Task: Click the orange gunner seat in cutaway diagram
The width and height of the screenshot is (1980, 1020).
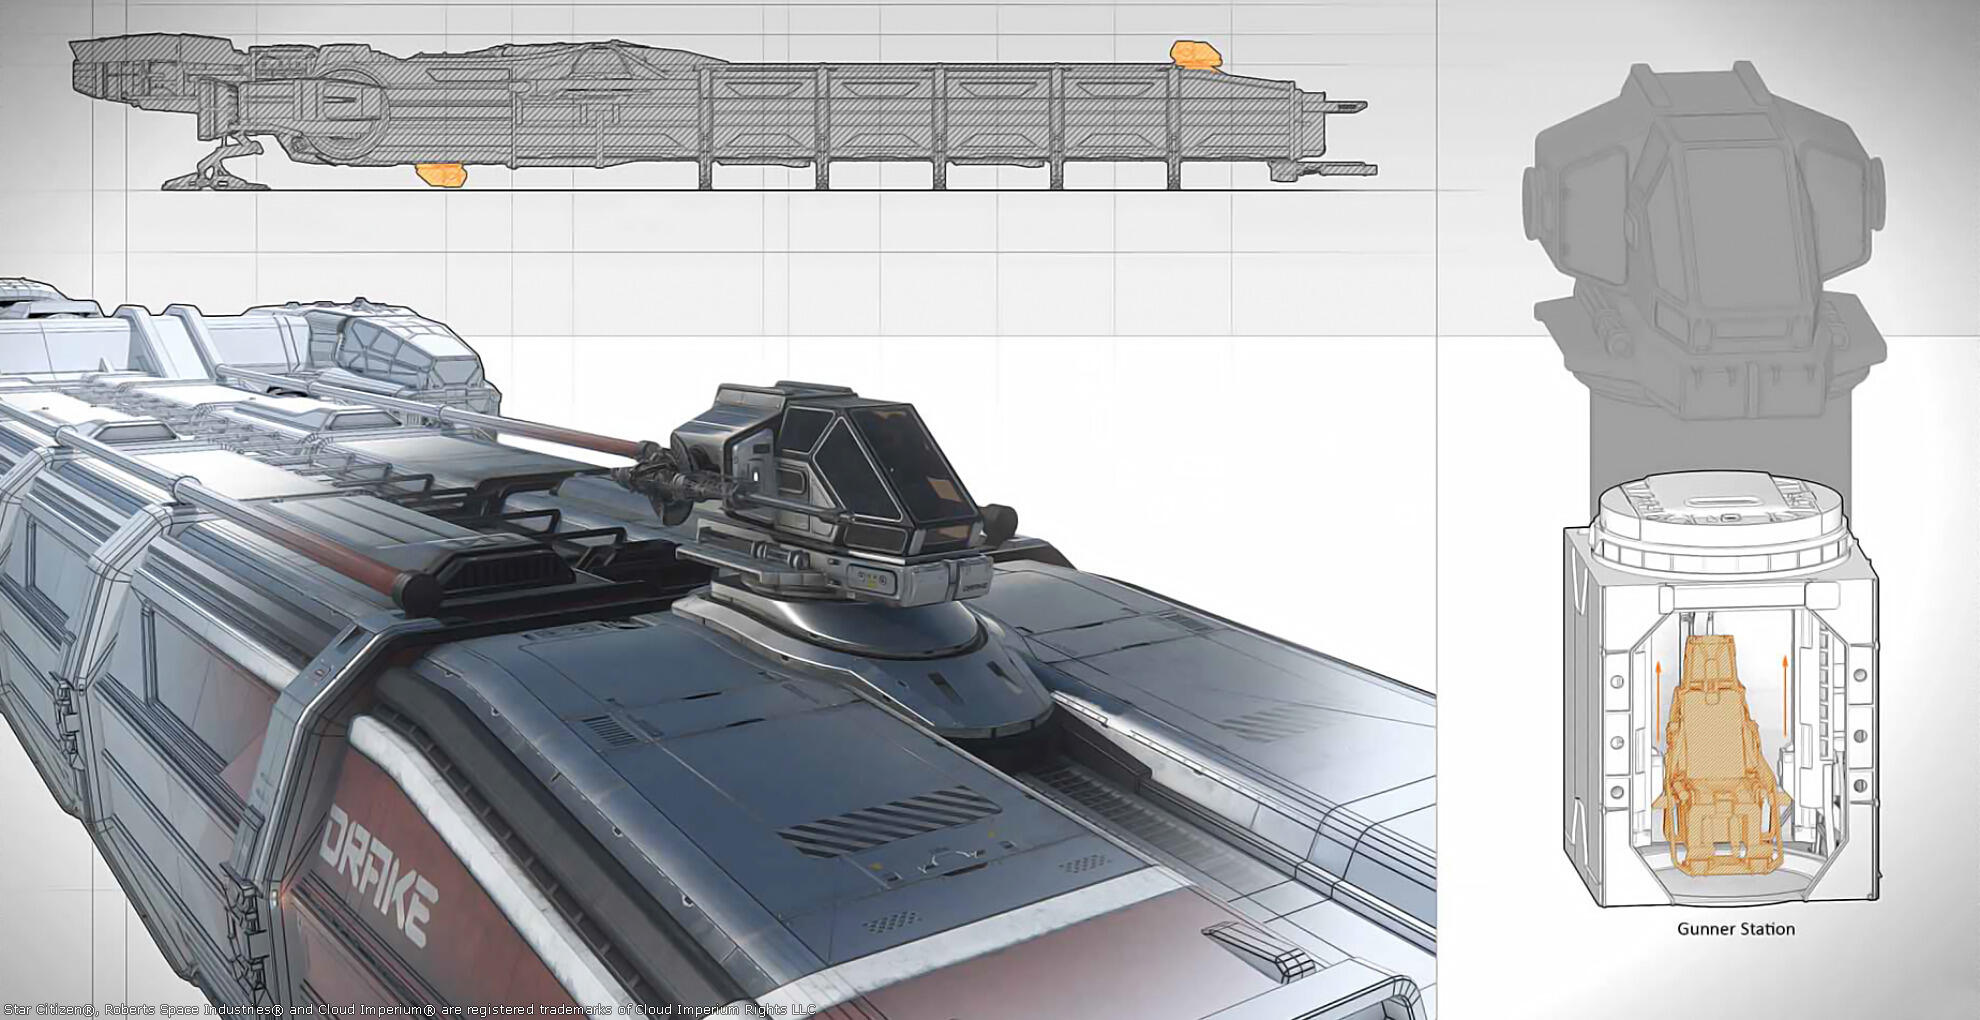Action: point(1717,756)
